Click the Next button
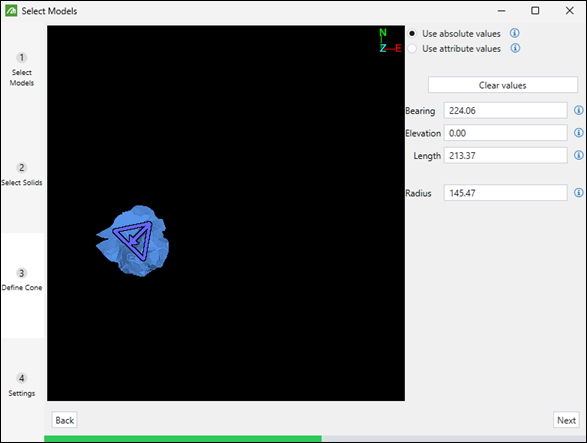This screenshot has height=443, width=587. (x=566, y=420)
